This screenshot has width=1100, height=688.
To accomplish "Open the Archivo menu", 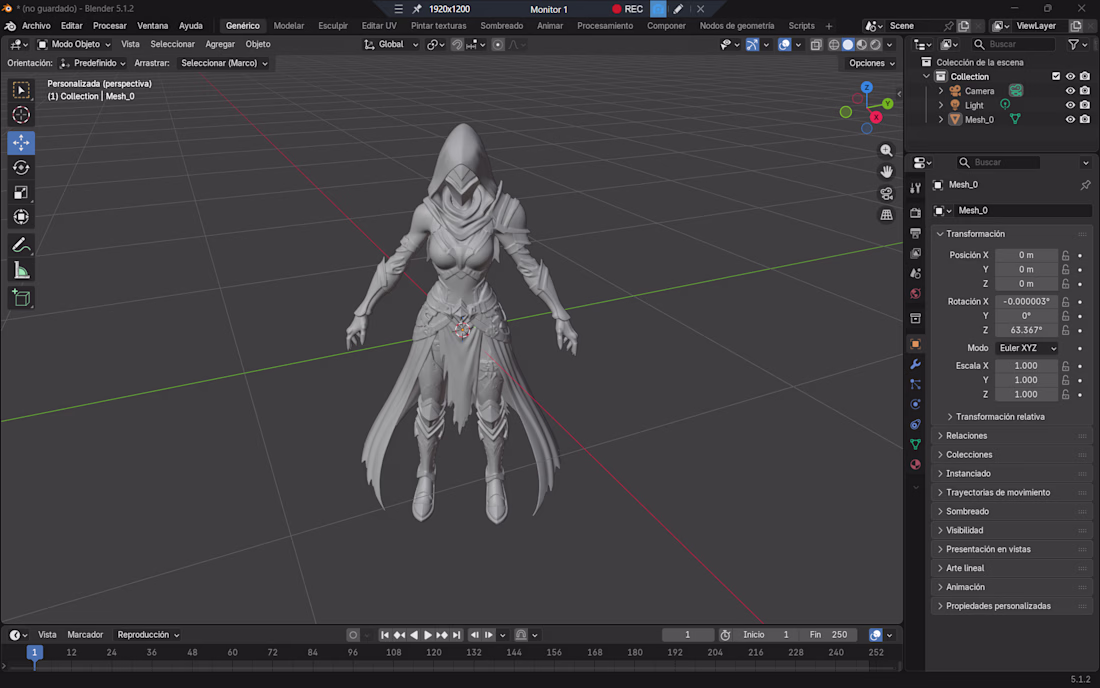I will click(x=36, y=26).
